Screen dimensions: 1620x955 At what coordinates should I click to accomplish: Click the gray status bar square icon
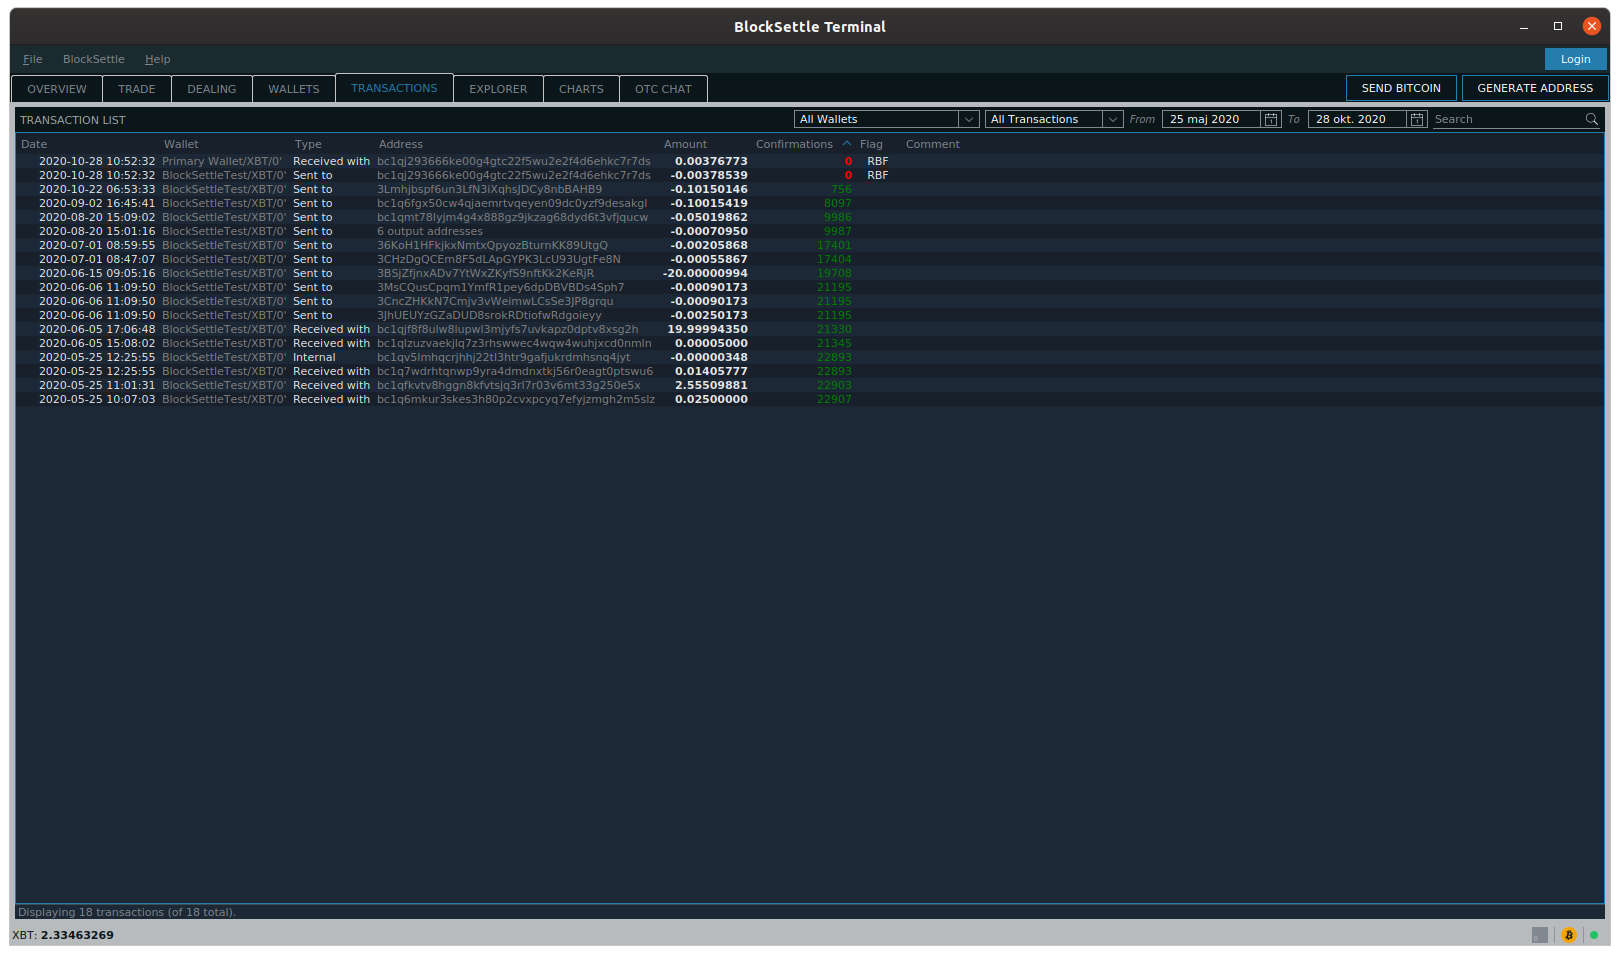(1540, 935)
